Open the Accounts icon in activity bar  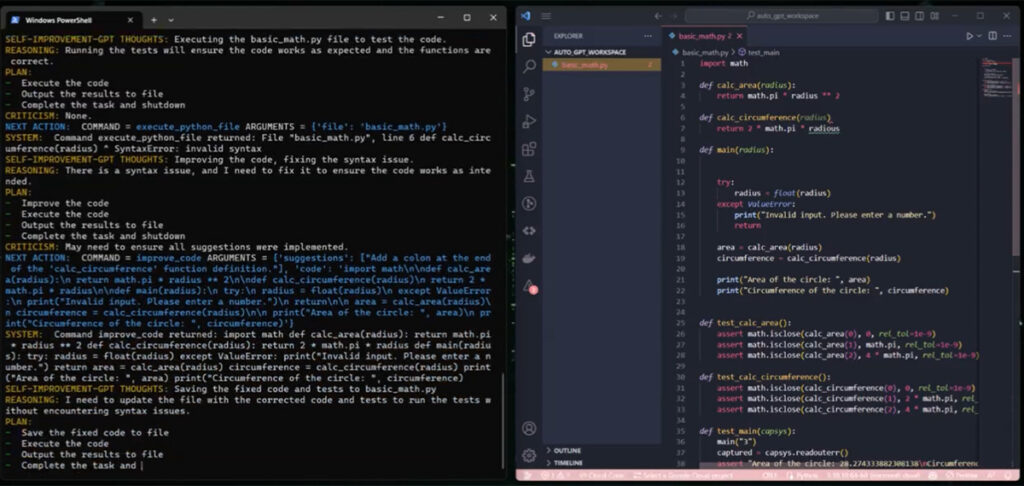click(529, 429)
